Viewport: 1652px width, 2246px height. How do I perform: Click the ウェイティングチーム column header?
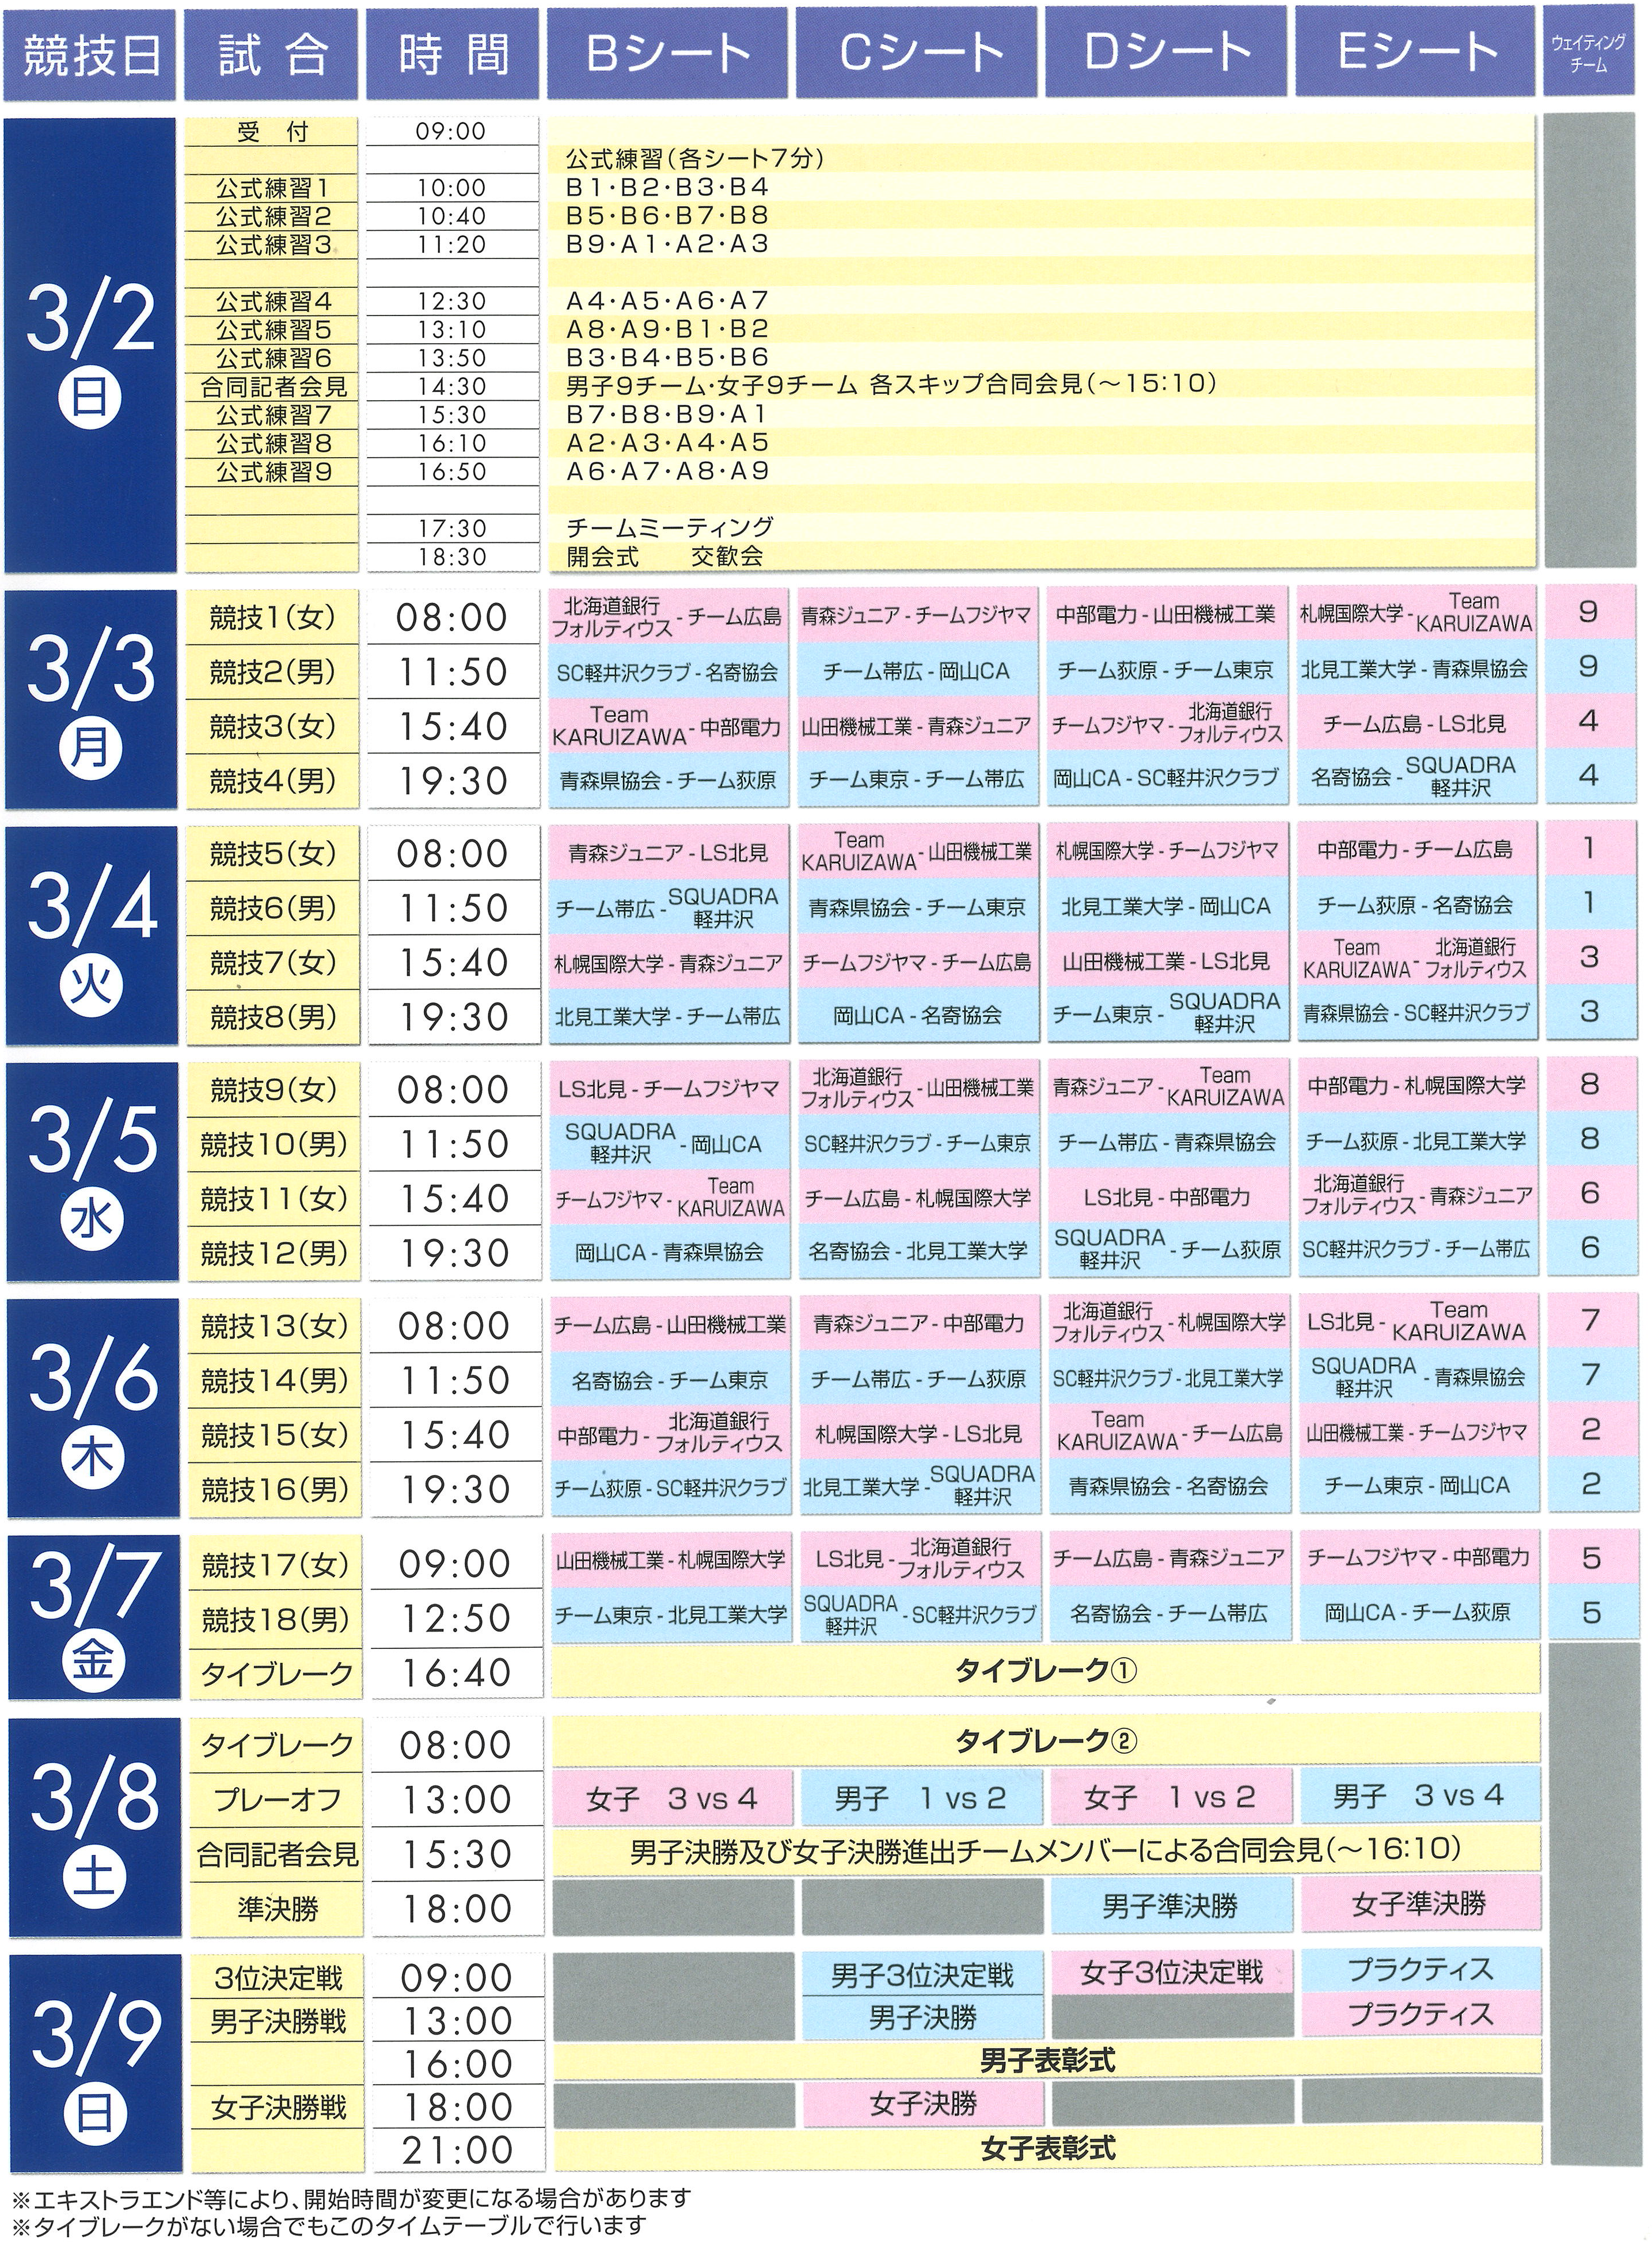point(1588,52)
